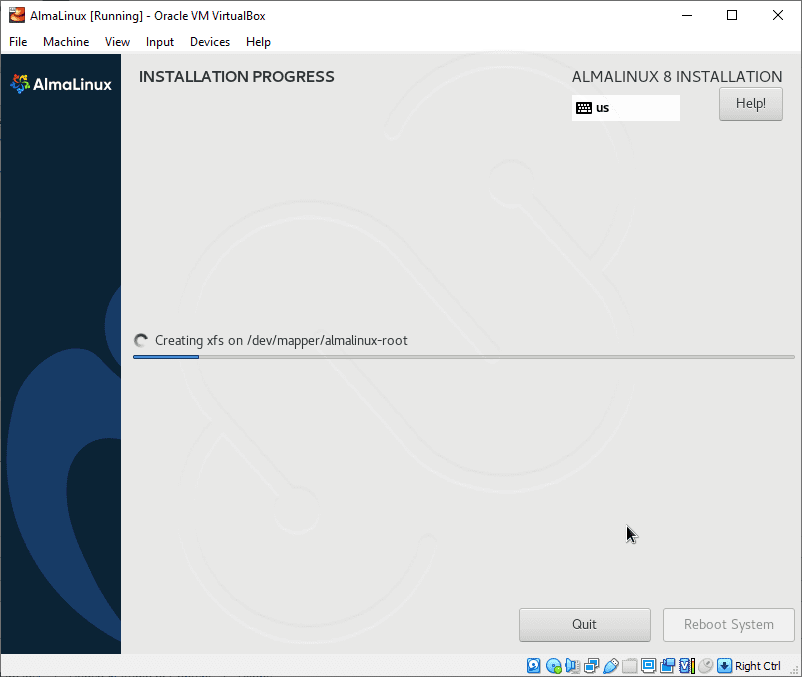Click the AlmaLinux logo in sidebar
The width and height of the screenshot is (802, 677).
[x=61, y=84]
